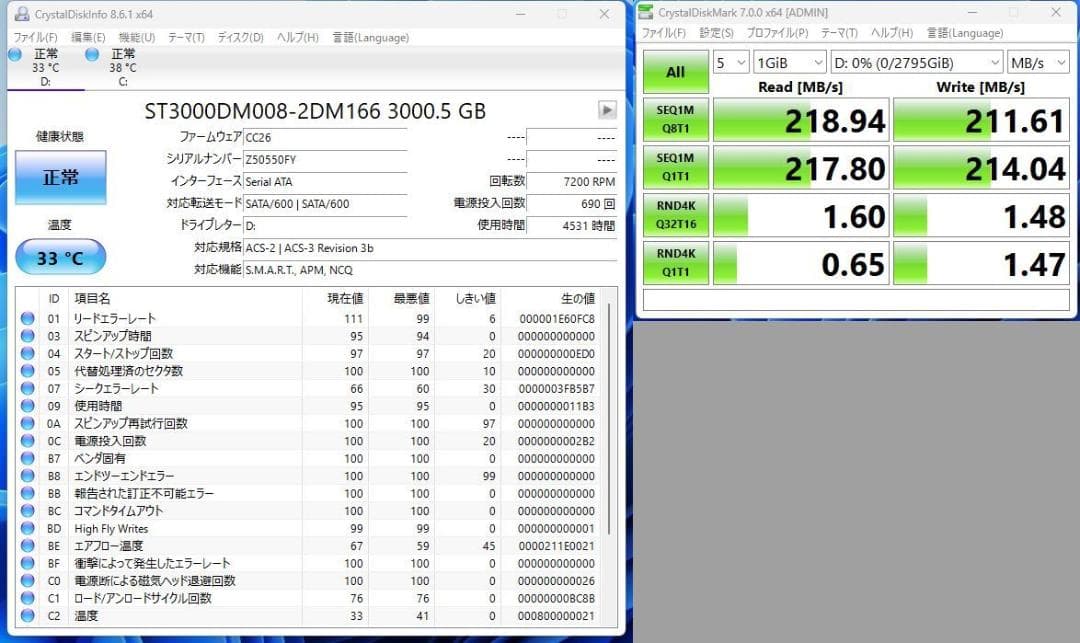Open the 機能(U) menu in CrystalDiskInfo
The width and height of the screenshot is (1080, 643).
click(135, 36)
